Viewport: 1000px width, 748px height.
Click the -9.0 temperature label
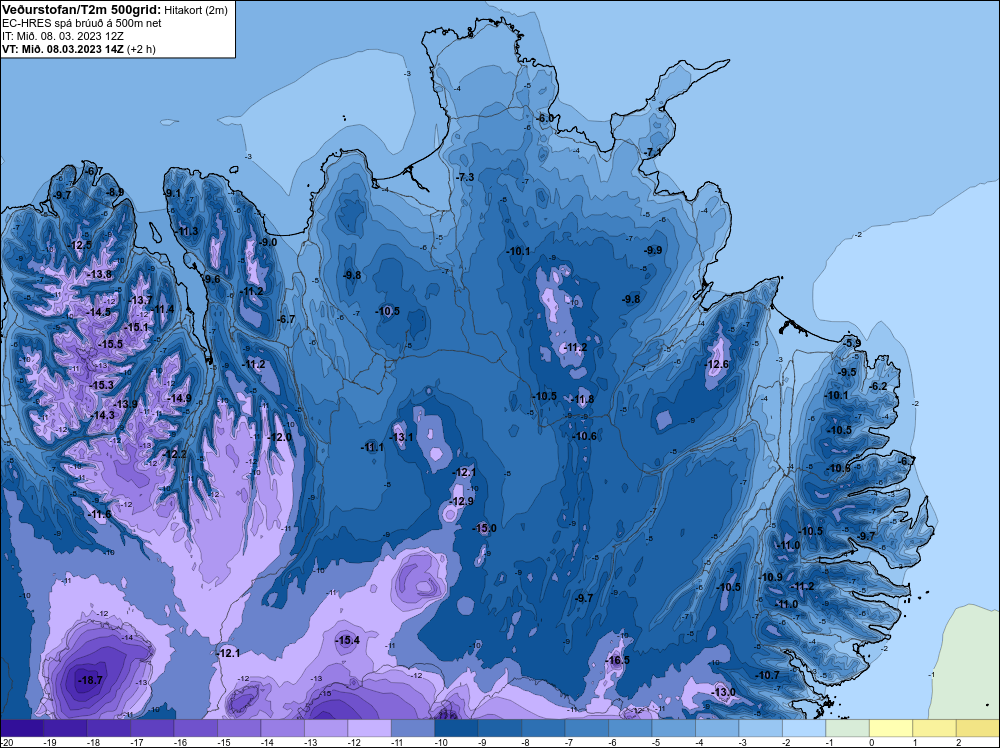pyautogui.click(x=268, y=242)
